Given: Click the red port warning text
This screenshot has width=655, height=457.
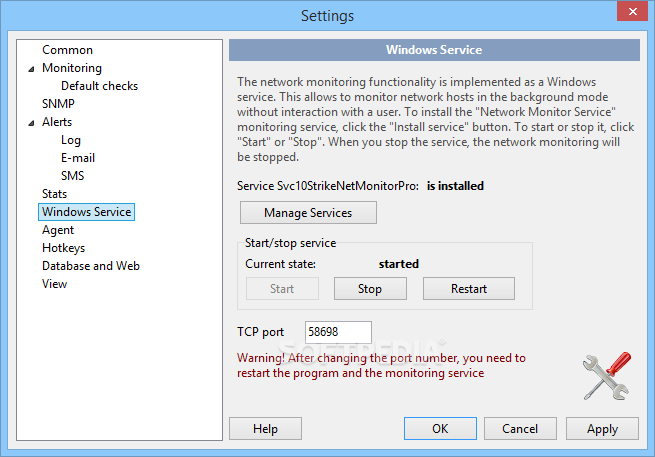Looking at the screenshot, I should (x=381, y=366).
